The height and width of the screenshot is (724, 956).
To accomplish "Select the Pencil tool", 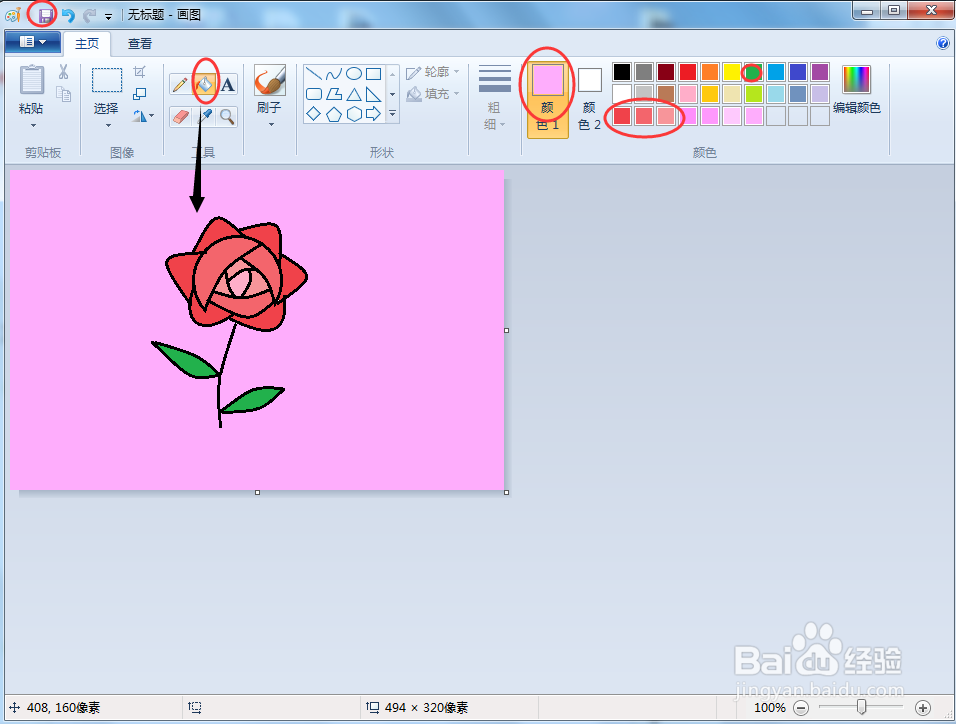I will (180, 83).
